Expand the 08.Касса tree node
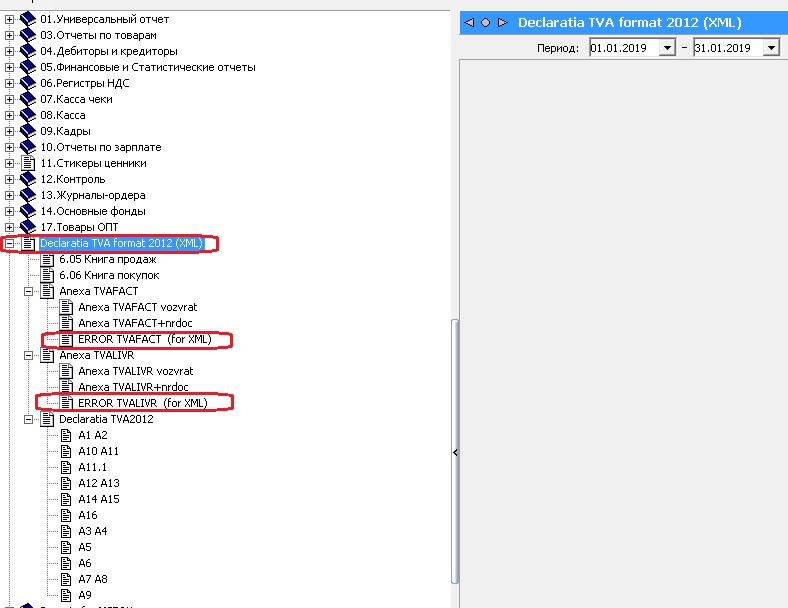The width and height of the screenshot is (788, 608). 9,116
